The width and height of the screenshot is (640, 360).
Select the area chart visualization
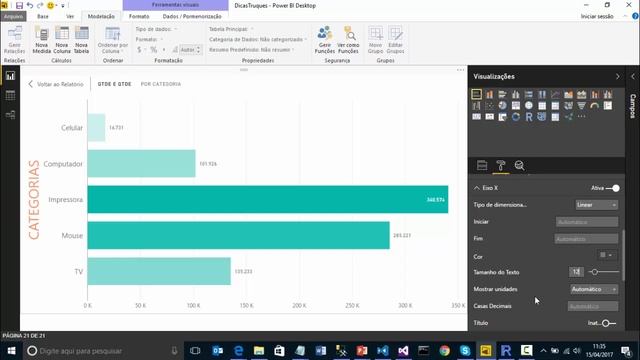[x=568, y=94]
